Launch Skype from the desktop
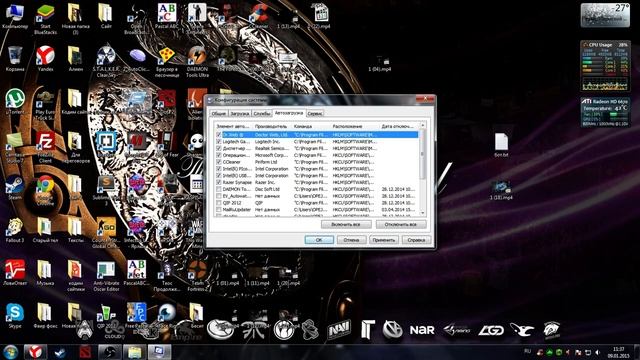Viewport: 640px width, 360px height. tap(15, 316)
